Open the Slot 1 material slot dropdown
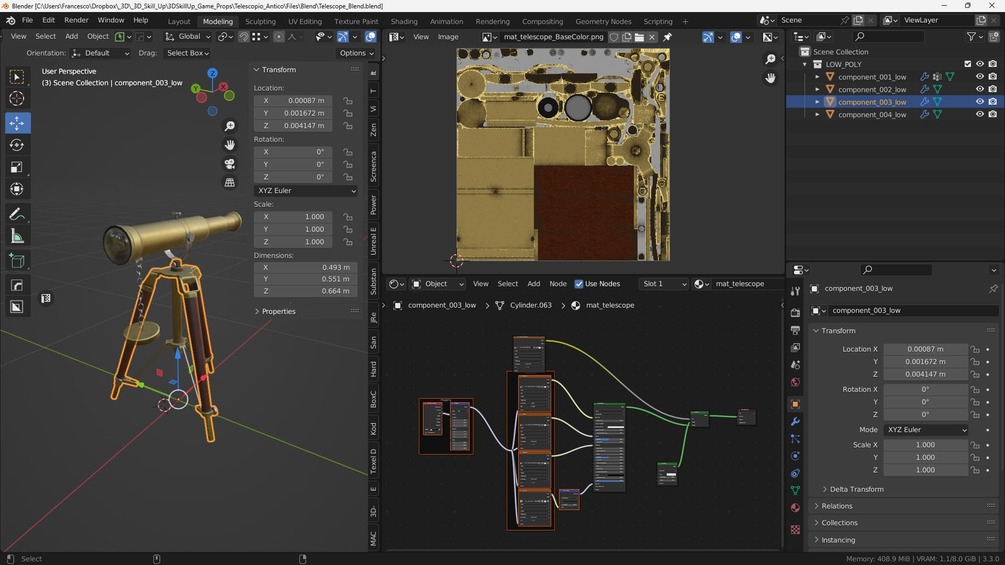Image resolution: width=1005 pixels, height=565 pixels. [x=664, y=284]
